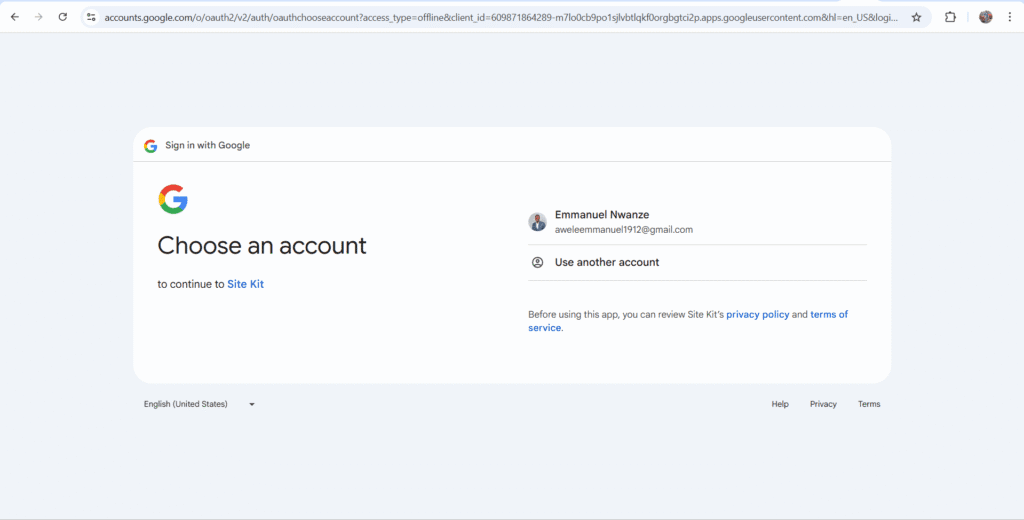Go back using browser back arrow
The height and width of the screenshot is (520, 1024).
(x=14, y=17)
